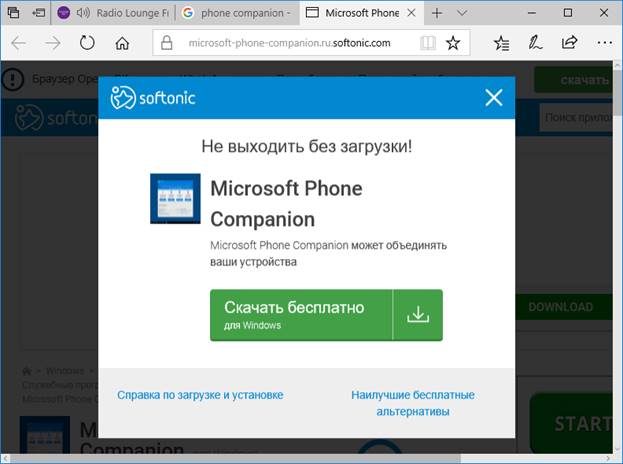Open the Microsoft Phone Companion app thumbnail
Screen dimensions: 623x464
click(175, 199)
